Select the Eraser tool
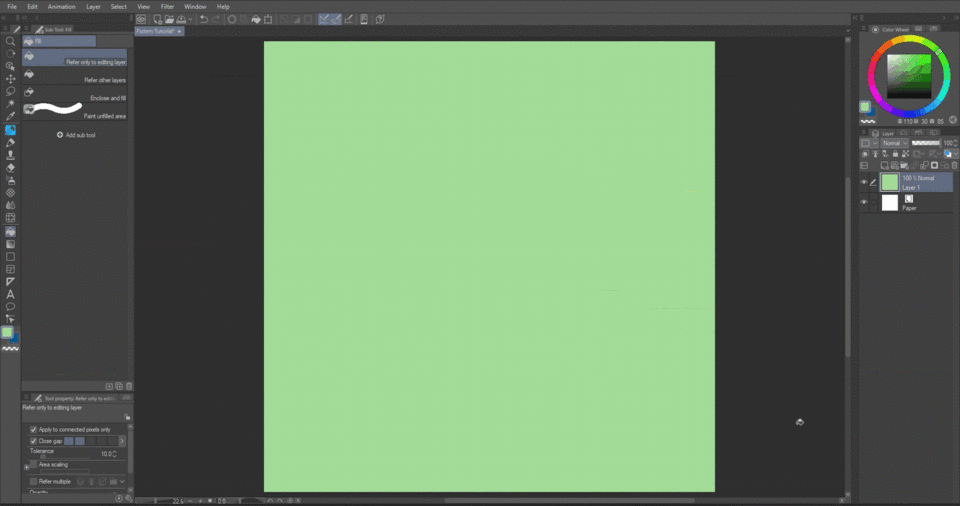The image size is (960, 506). pos(10,167)
